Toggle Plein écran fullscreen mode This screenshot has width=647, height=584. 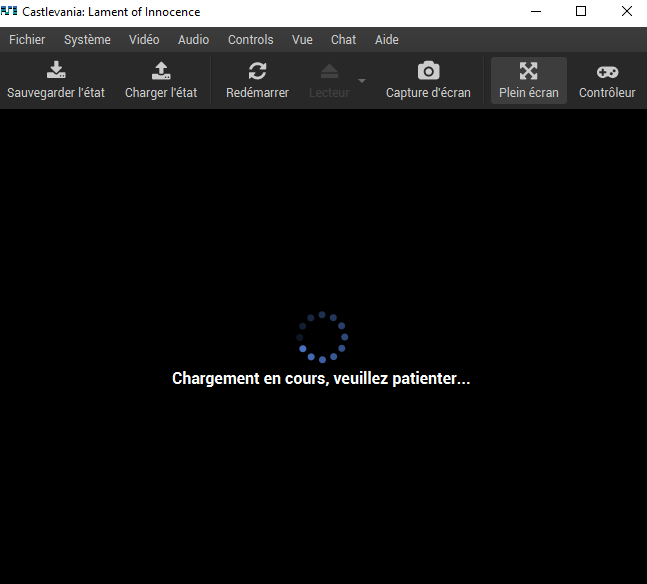[x=529, y=80]
